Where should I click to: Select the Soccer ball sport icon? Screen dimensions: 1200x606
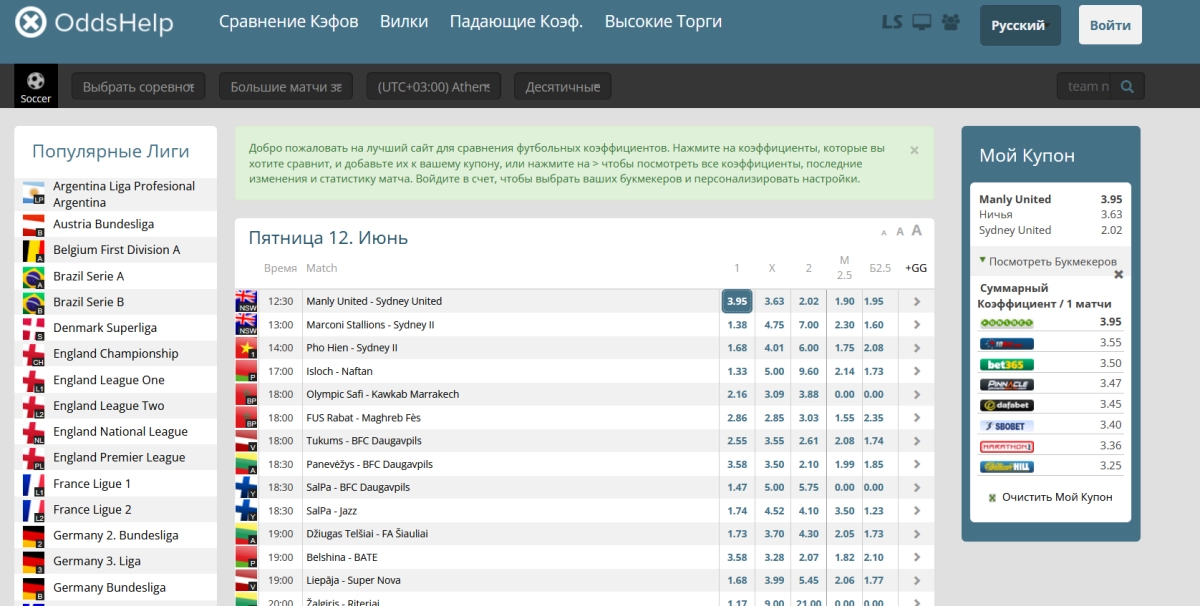point(36,86)
